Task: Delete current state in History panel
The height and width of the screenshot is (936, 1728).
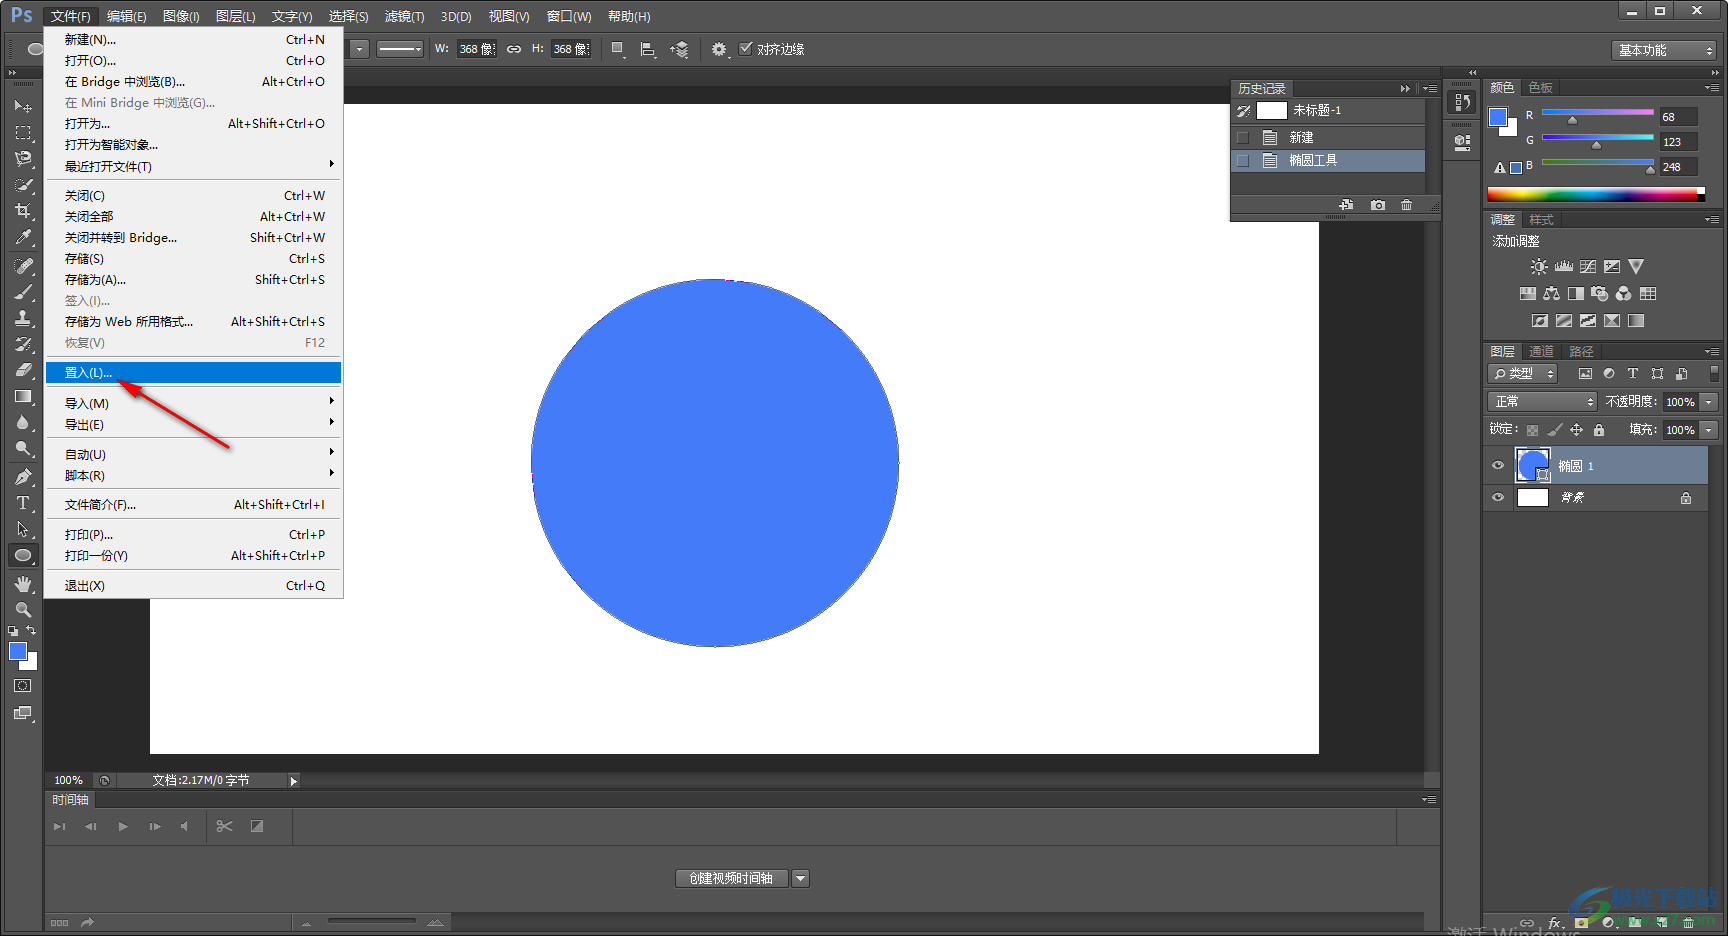Action: click(1407, 205)
